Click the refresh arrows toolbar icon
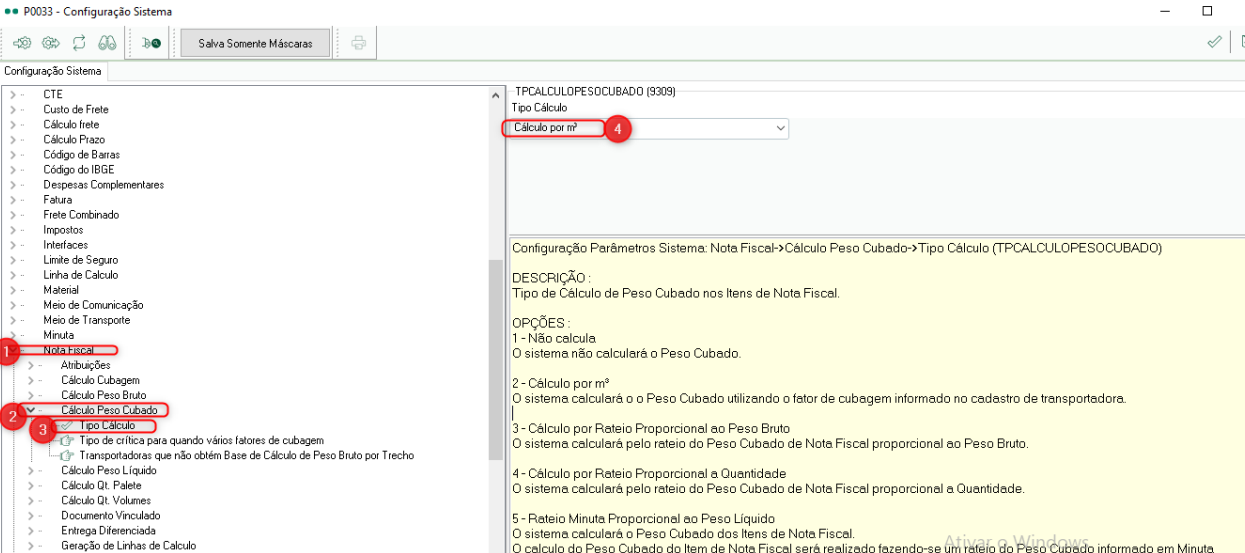Screen dimensions: 1245x553 (x=79, y=43)
